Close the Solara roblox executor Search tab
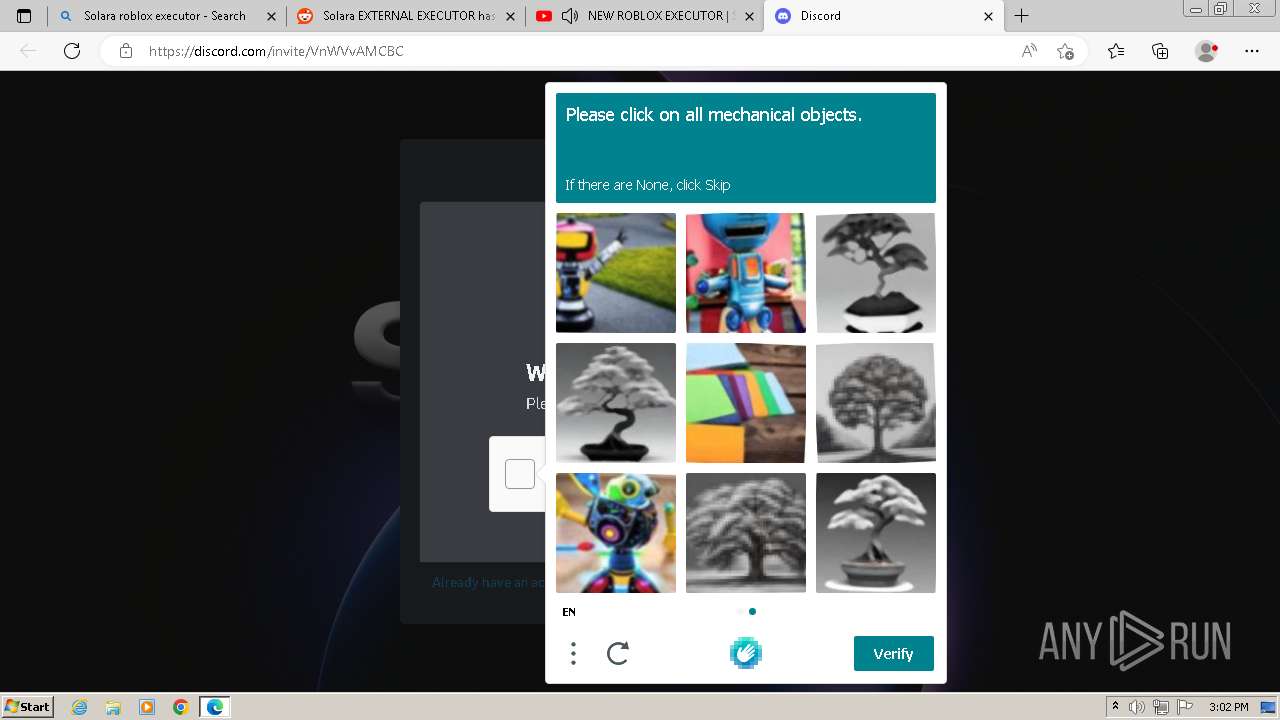 [271, 16]
